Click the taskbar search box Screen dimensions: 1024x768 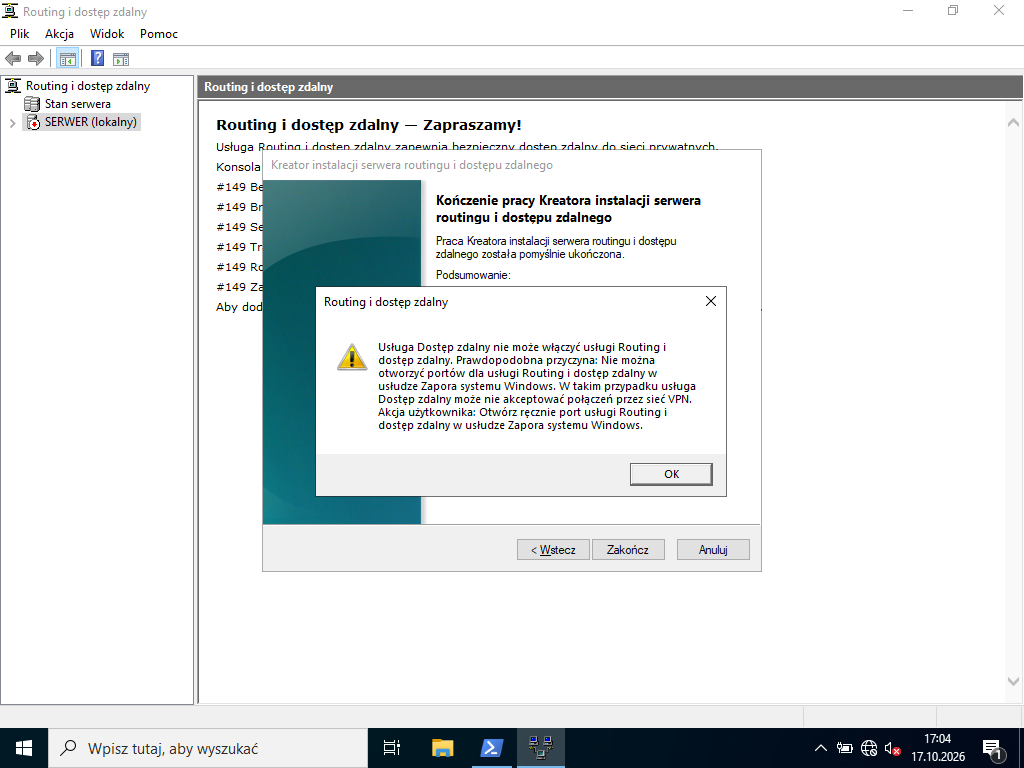(208, 748)
